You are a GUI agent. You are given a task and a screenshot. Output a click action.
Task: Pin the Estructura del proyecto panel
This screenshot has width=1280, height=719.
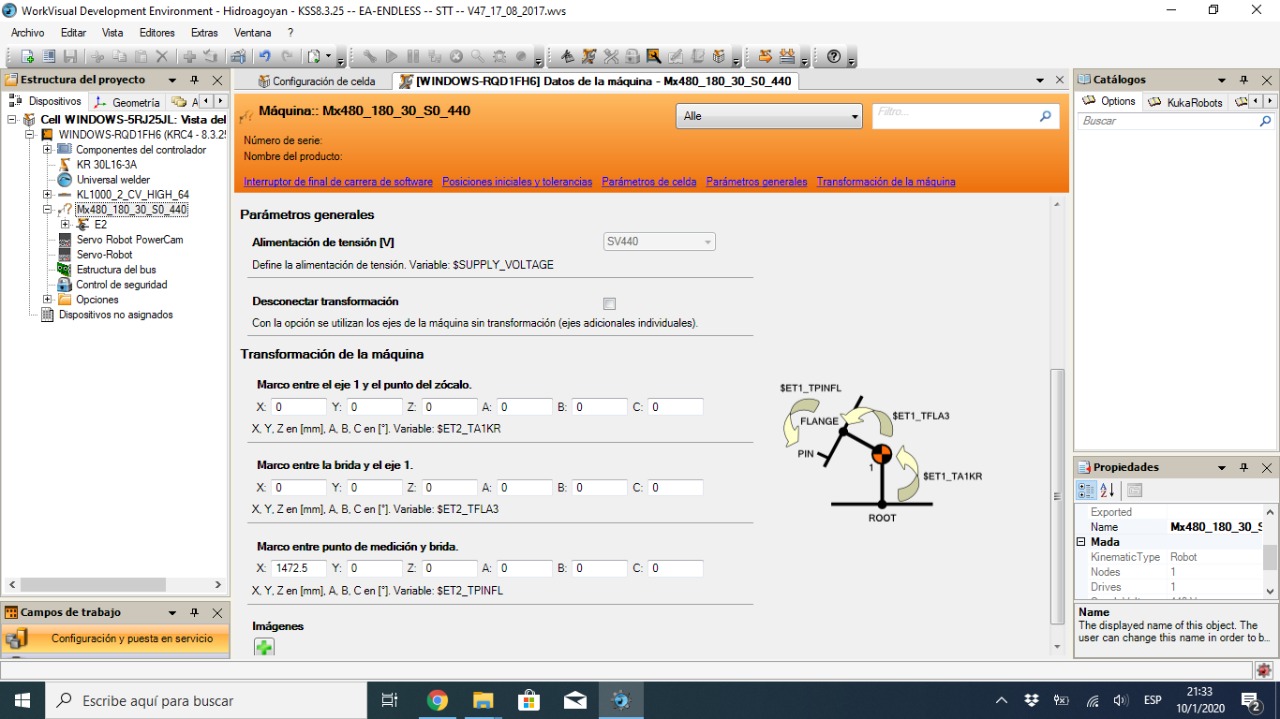click(195, 80)
